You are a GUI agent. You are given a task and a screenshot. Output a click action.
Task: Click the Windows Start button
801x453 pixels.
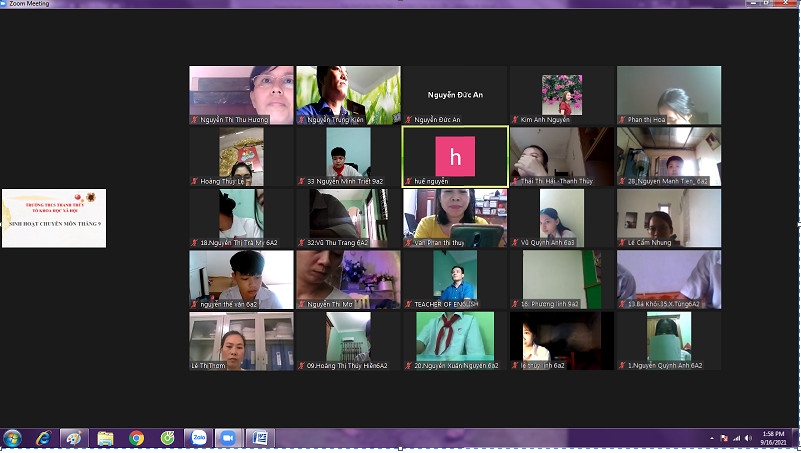pyautogui.click(x=13, y=438)
